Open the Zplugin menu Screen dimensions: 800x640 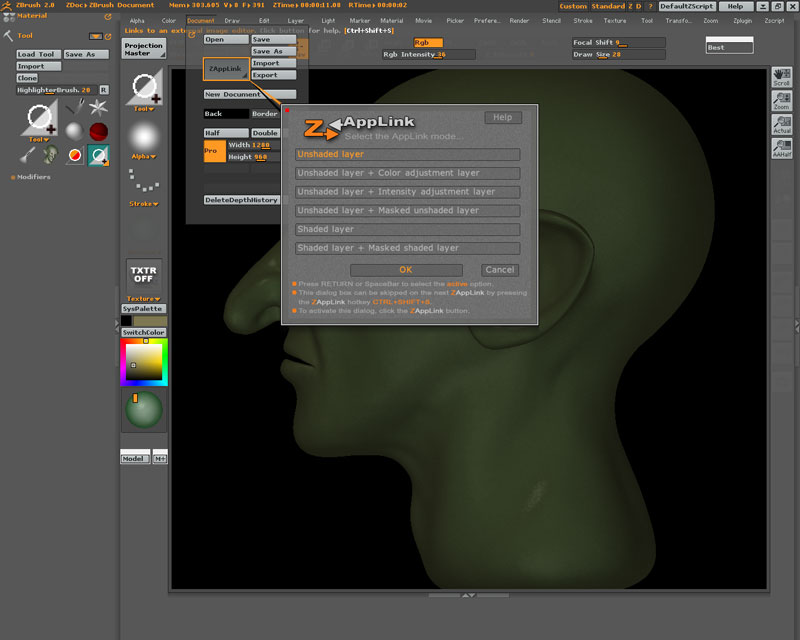tap(742, 20)
